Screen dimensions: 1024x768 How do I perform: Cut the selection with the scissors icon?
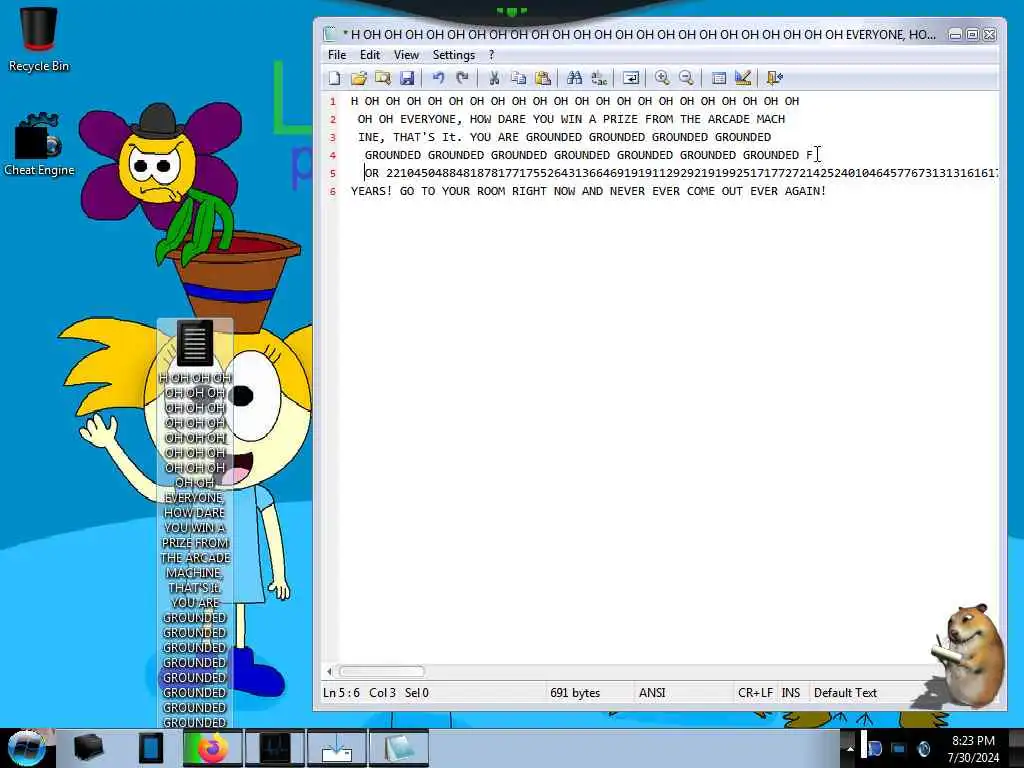coord(494,78)
